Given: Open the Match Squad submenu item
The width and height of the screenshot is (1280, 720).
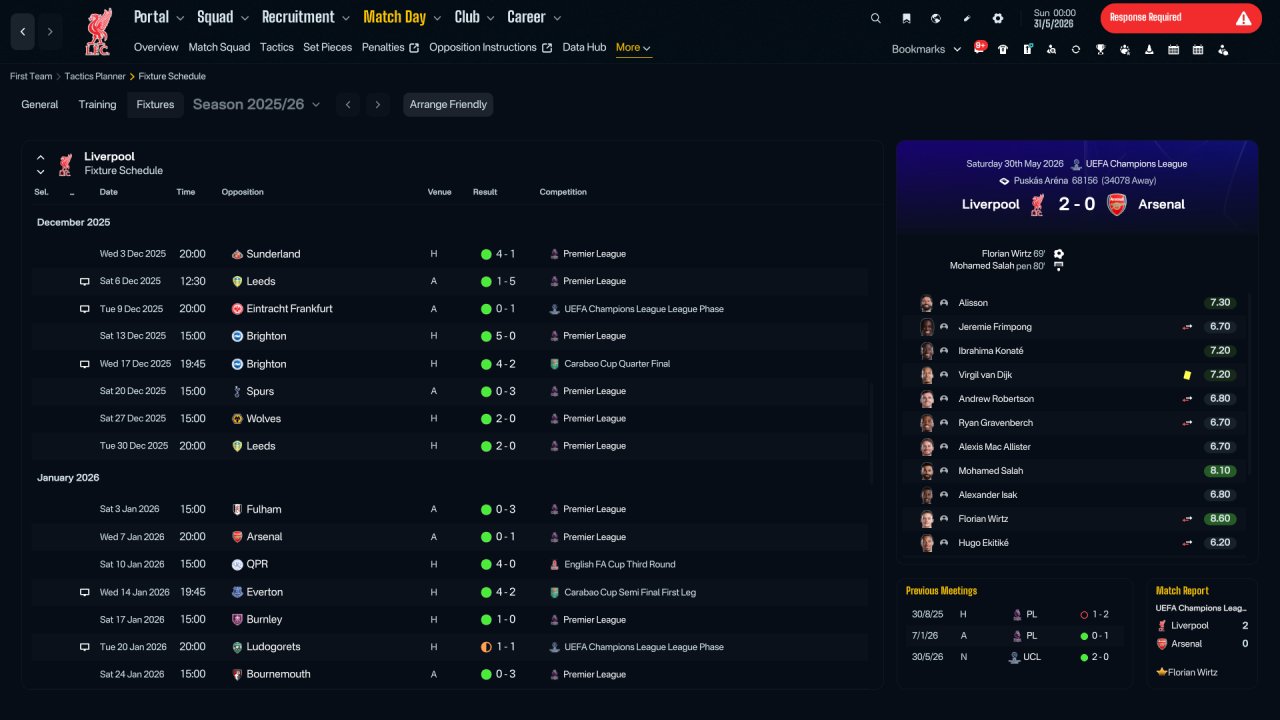Looking at the screenshot, I should [219, 48].
